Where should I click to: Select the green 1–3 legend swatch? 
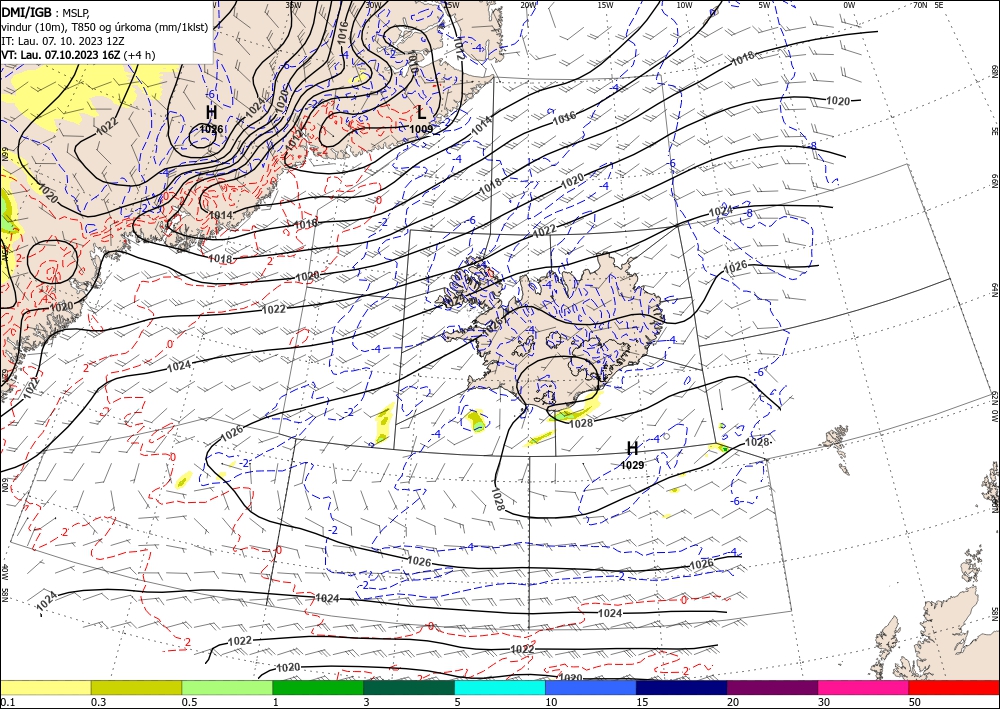click(318, 687)
